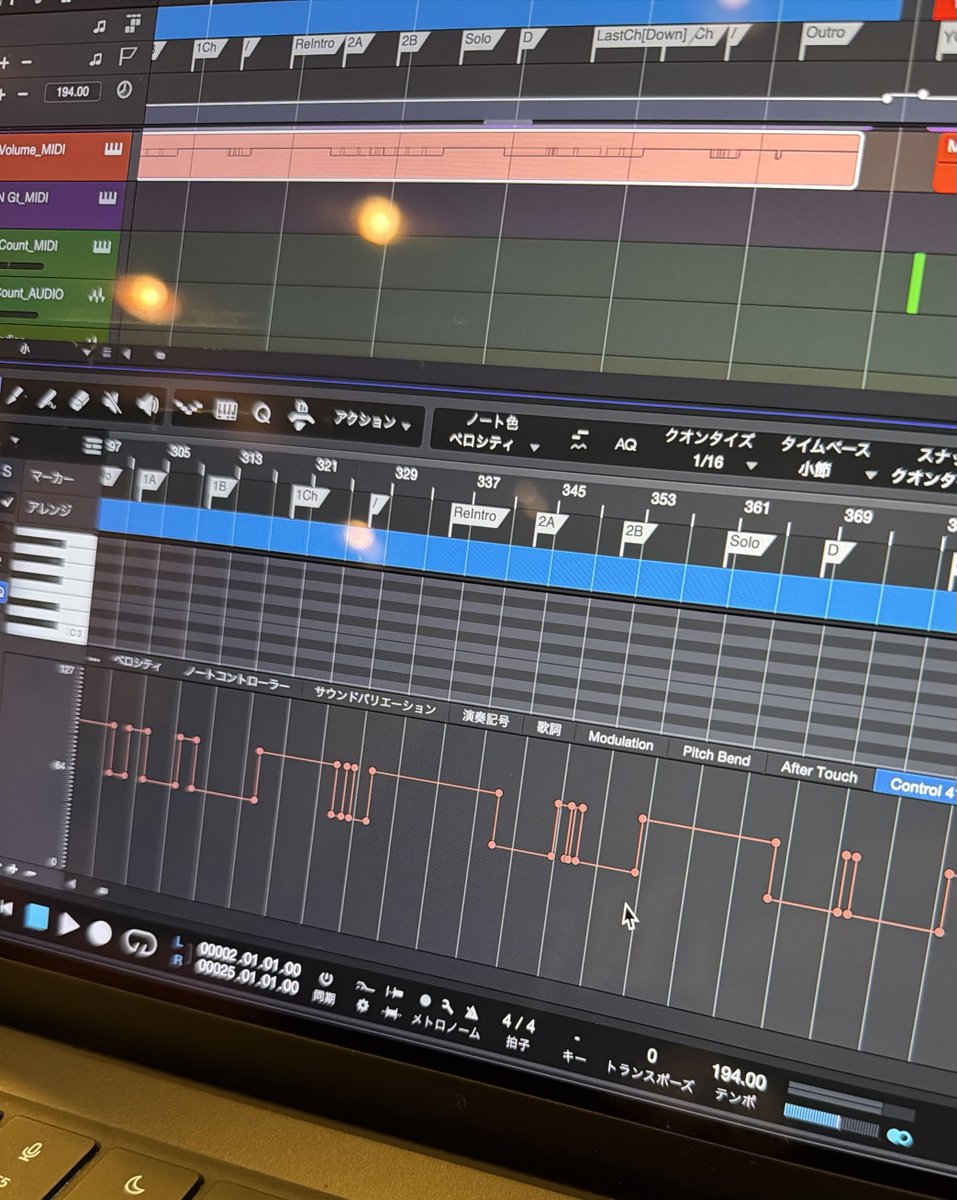Click the metronome settings wrench icon
The width and height of the screenshot is (957, 1200).
click(448, 1007)
